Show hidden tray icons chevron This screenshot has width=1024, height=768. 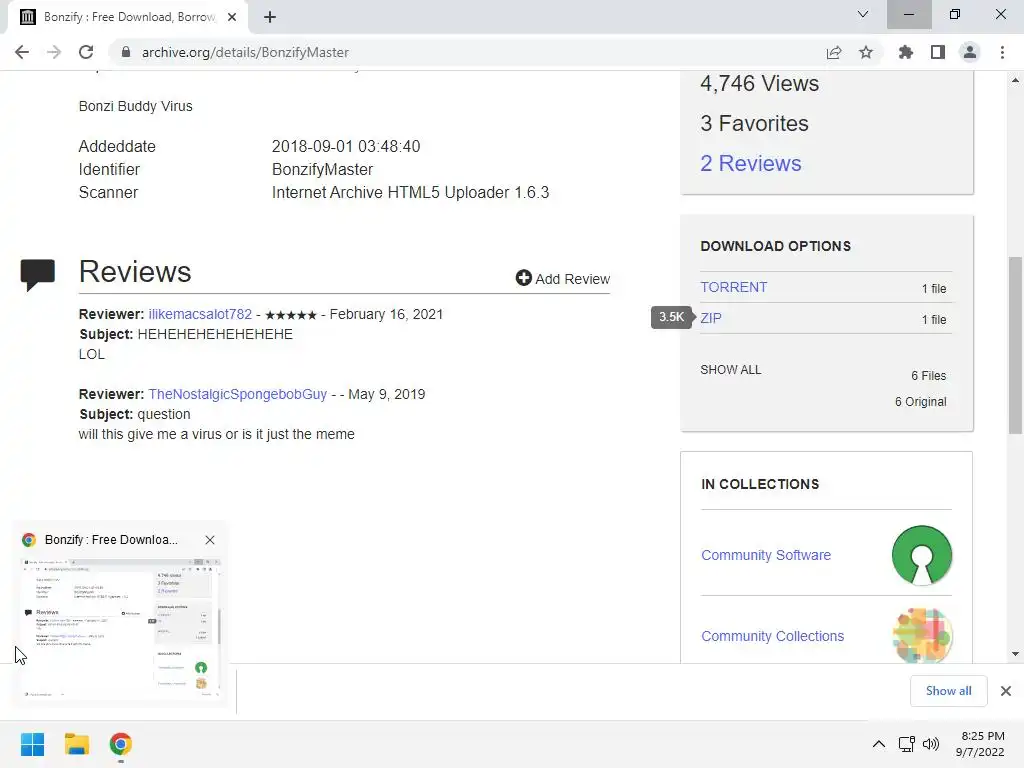click(x=879, y=744)
